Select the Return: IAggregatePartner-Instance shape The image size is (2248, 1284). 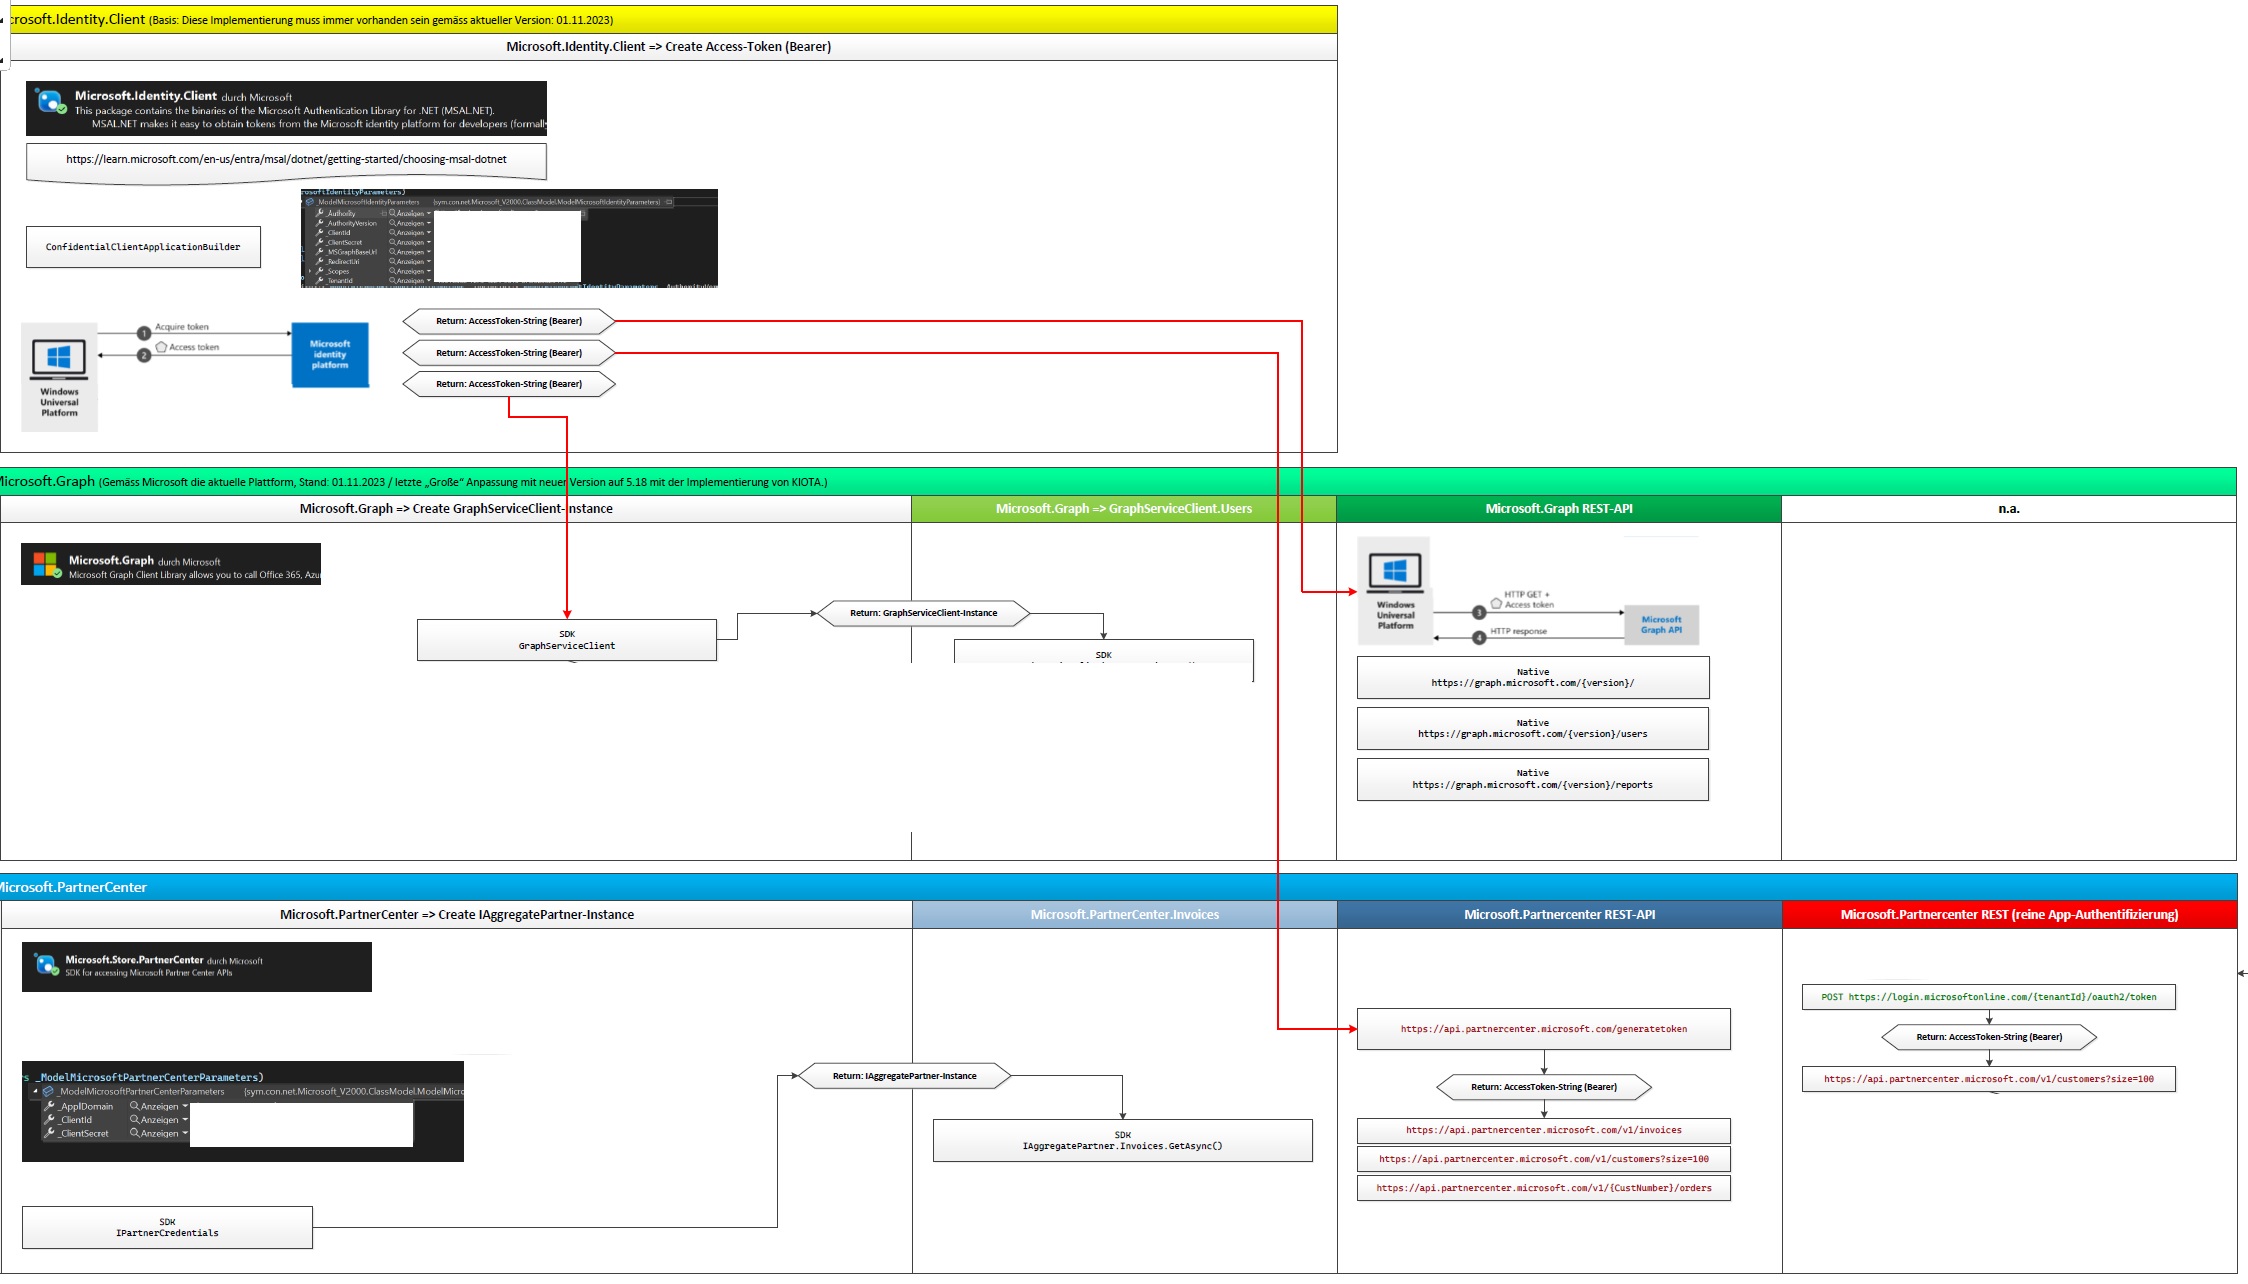(x=904, y=1077)
